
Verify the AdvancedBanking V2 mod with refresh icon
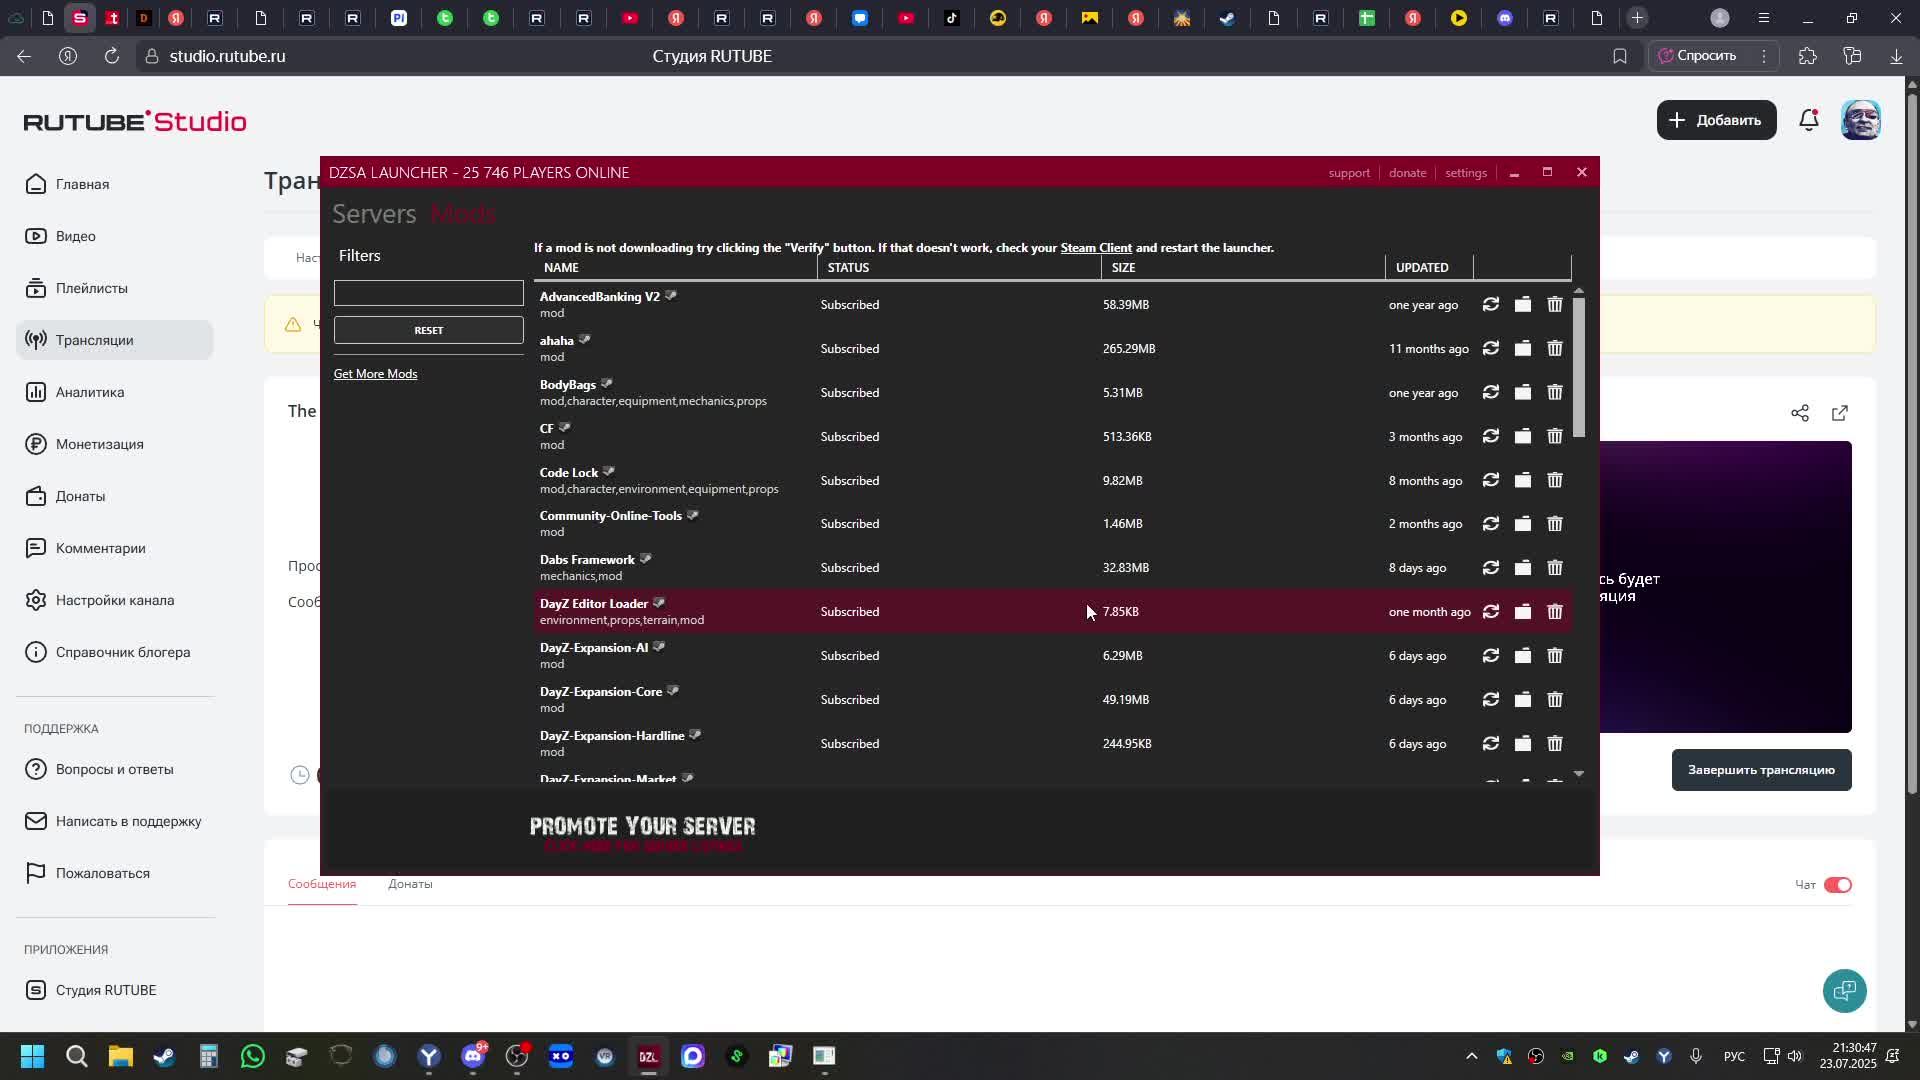click(x=1490, y=305)
